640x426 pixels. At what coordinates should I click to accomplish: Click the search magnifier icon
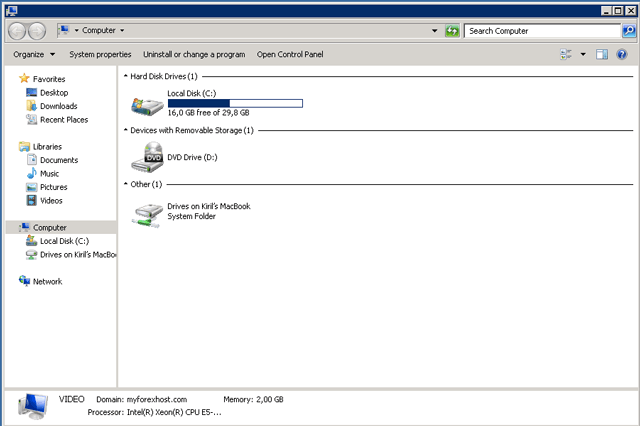click(x=629, y=31)
